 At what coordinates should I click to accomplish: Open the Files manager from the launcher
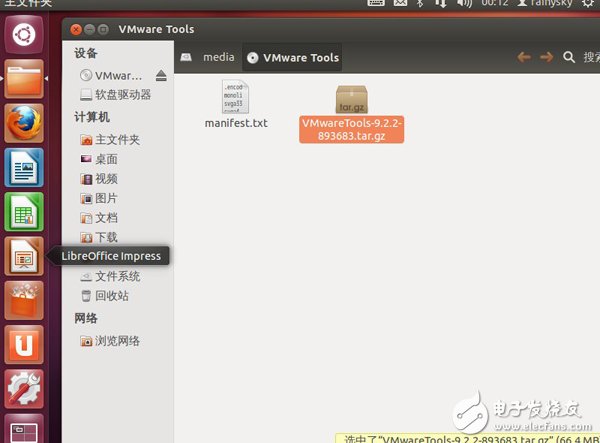pos(24,79)
